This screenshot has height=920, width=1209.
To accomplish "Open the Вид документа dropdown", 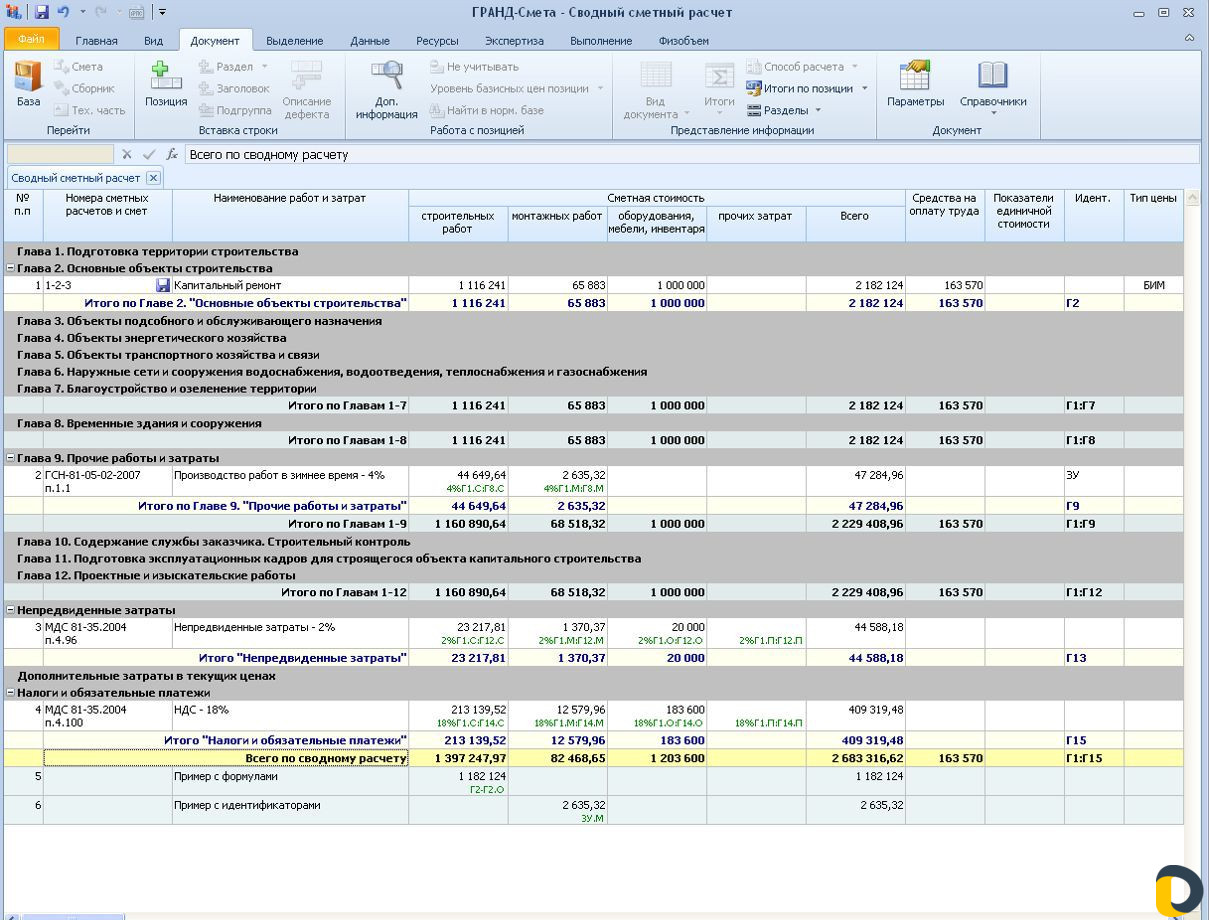I will click(657, 90).
